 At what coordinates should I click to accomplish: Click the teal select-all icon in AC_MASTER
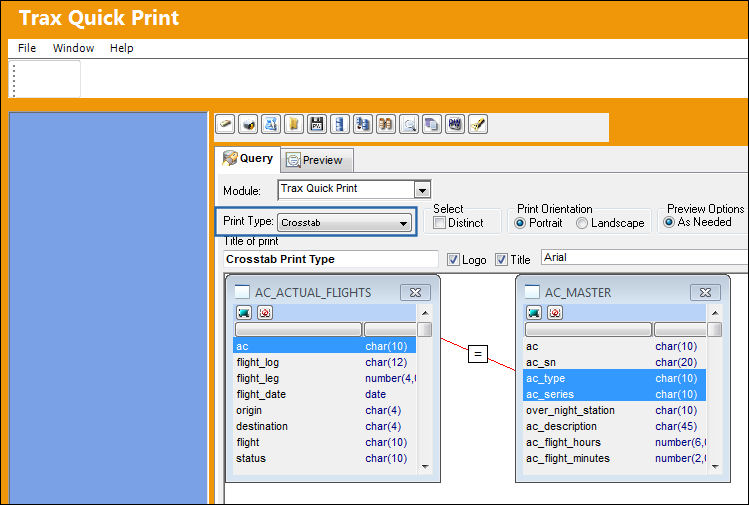pos(534,312)
